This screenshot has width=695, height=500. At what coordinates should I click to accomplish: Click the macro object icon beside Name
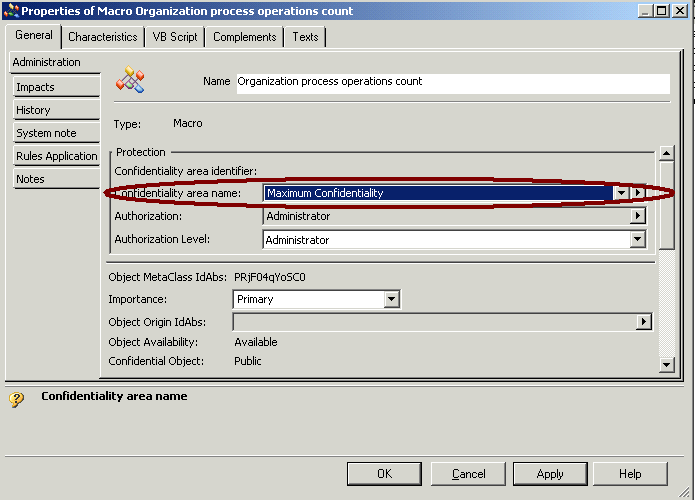[x=130, y=81]
